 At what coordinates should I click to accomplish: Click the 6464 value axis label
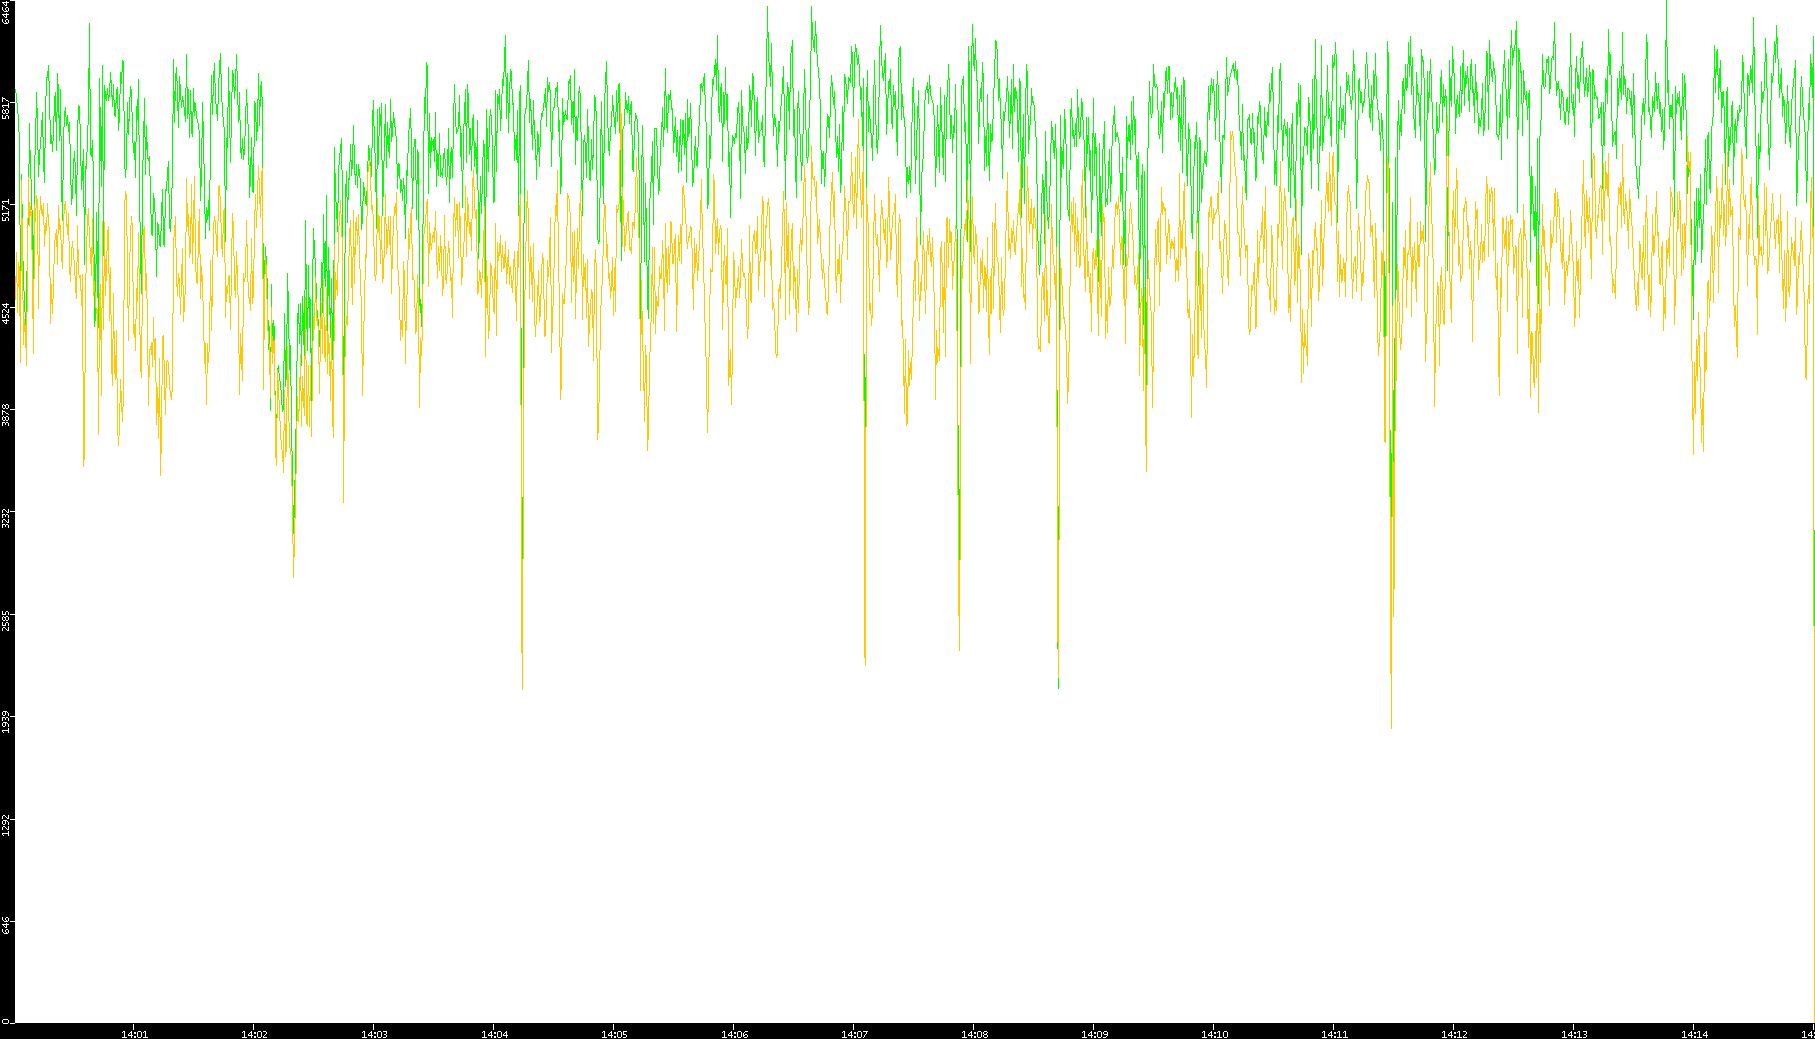tap(6, 12)
